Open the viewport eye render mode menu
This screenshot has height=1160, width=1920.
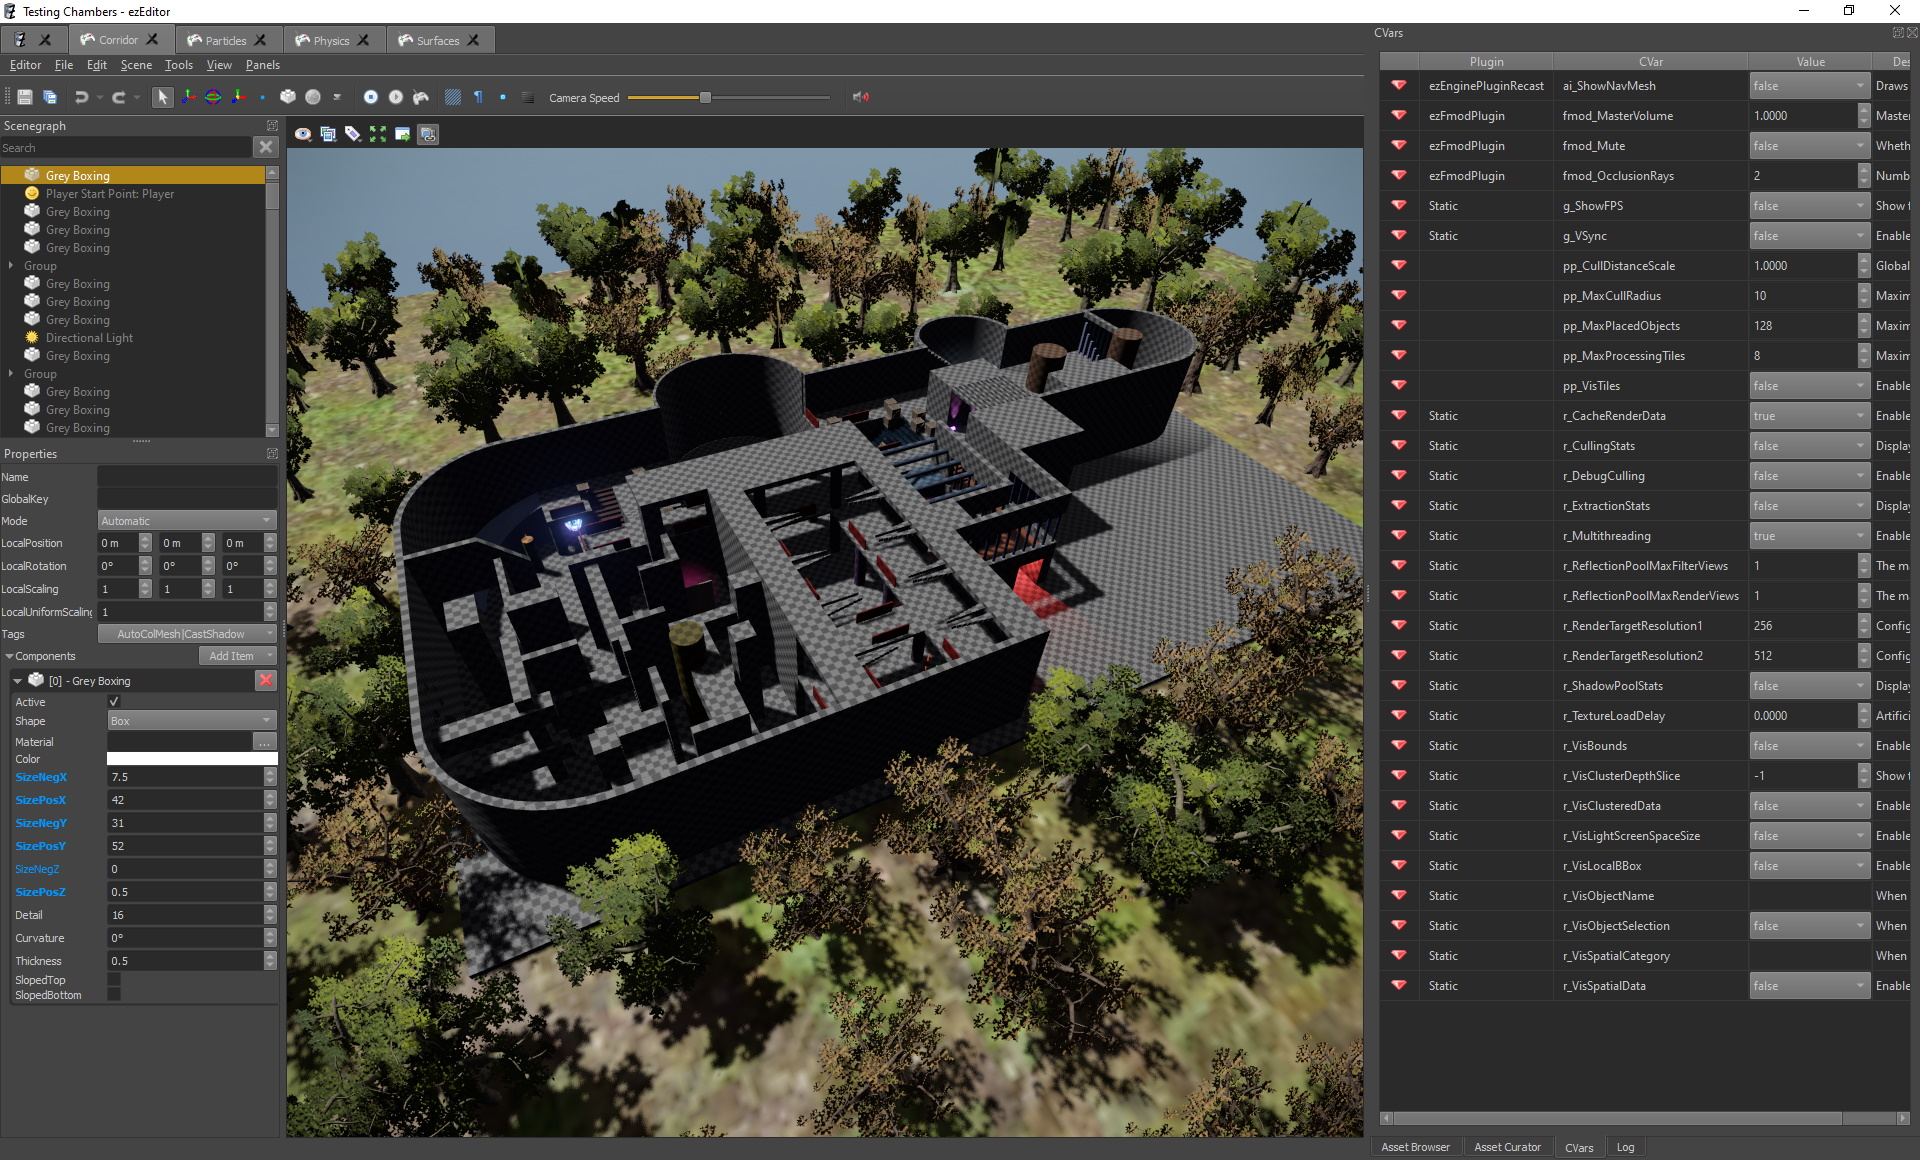pyautogui.click(x=303, y=134)
